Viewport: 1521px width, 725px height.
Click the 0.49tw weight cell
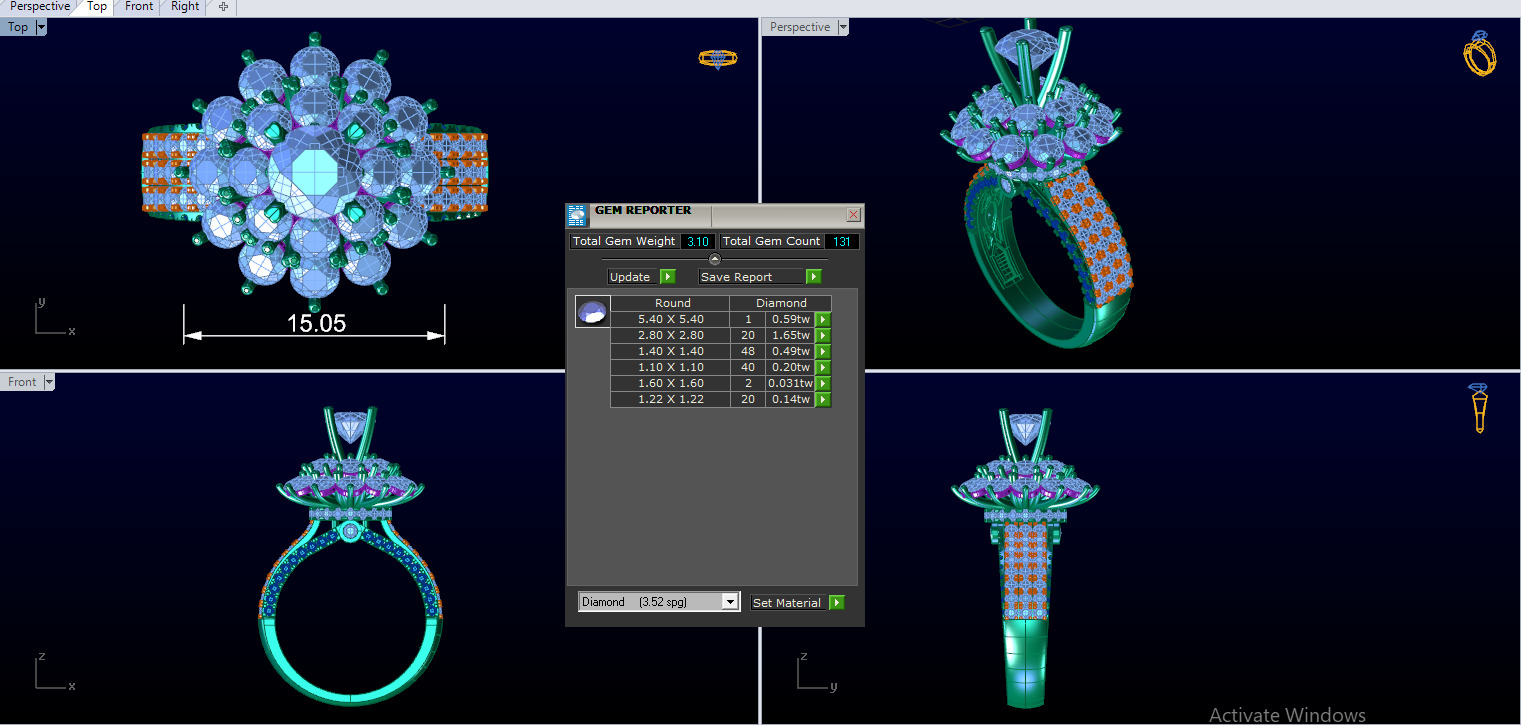[x=790, y=352]
